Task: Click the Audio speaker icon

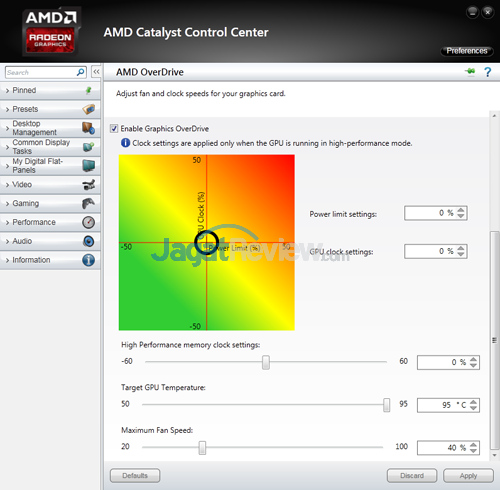Action: tap(89, 241)
